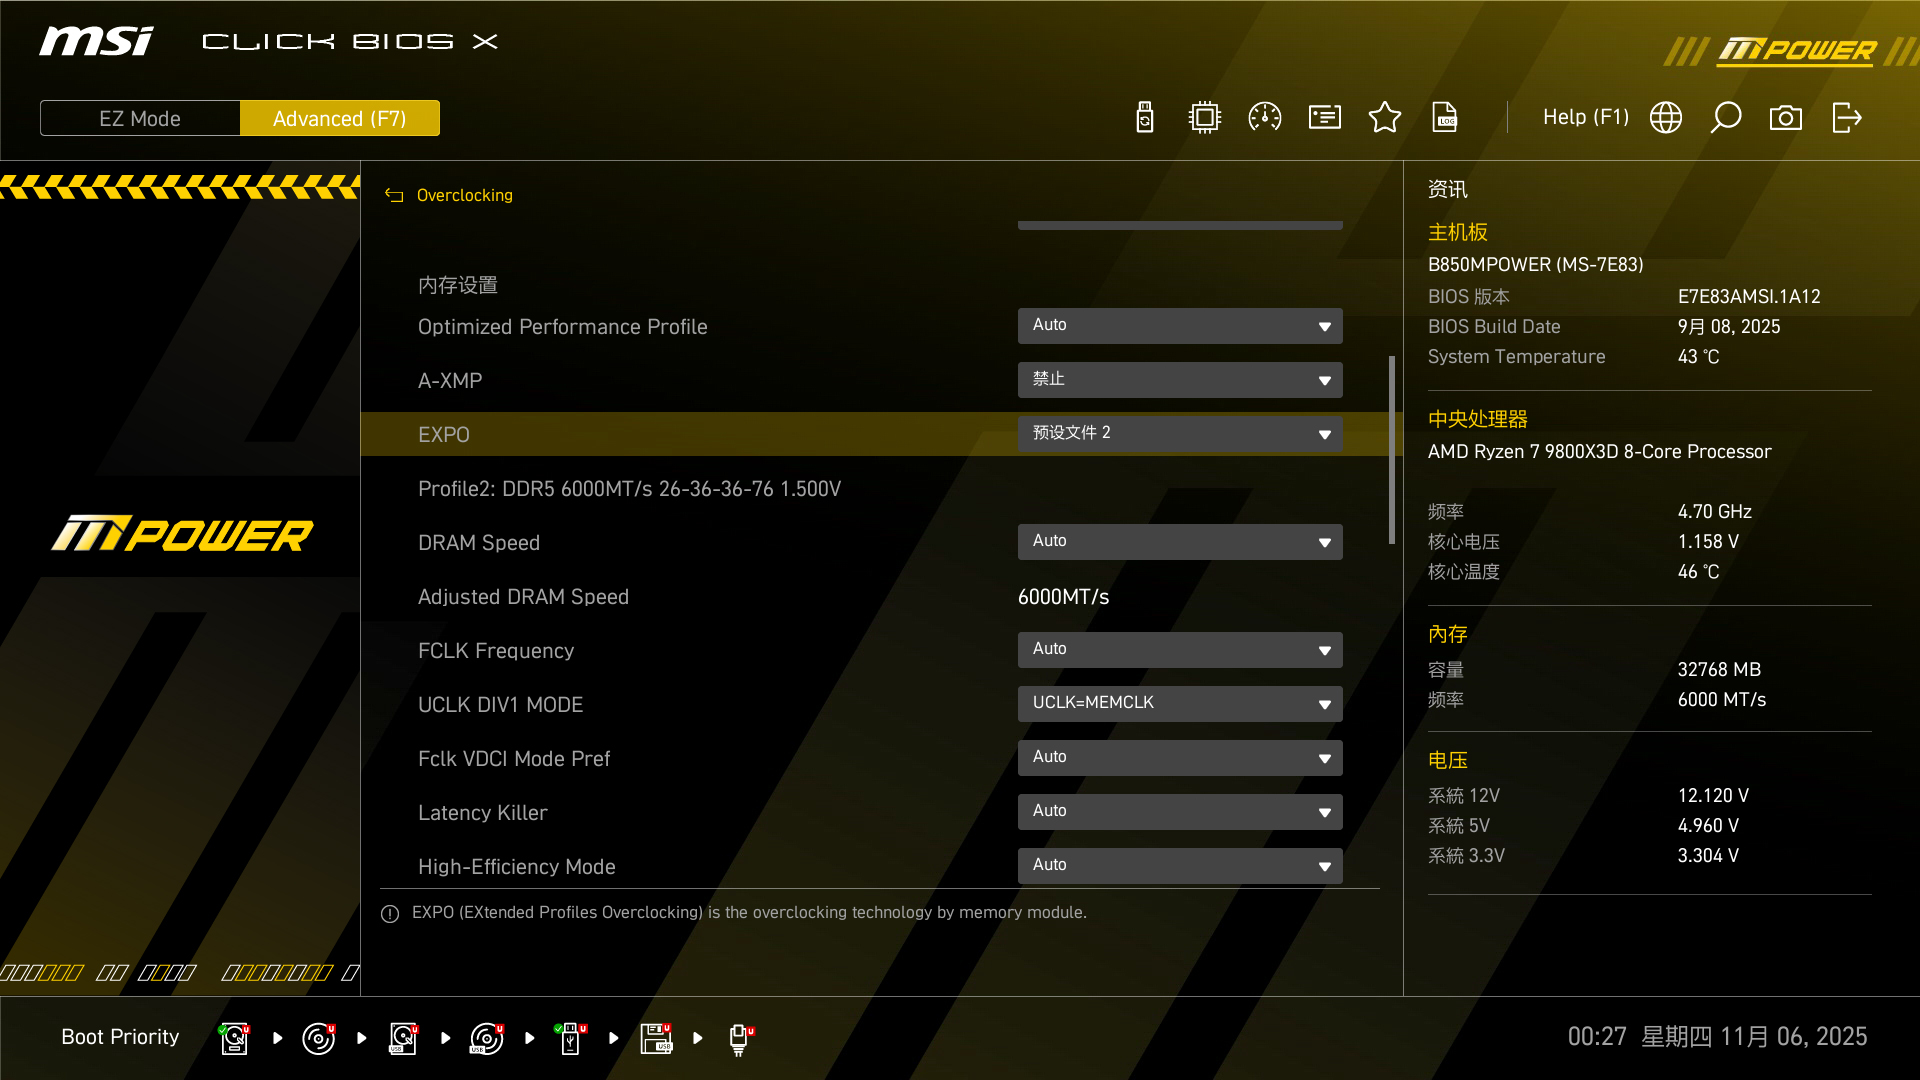Open the BIOS search icon
The height and width of the screenshot is (1080, 1920).
(1727, 117)
